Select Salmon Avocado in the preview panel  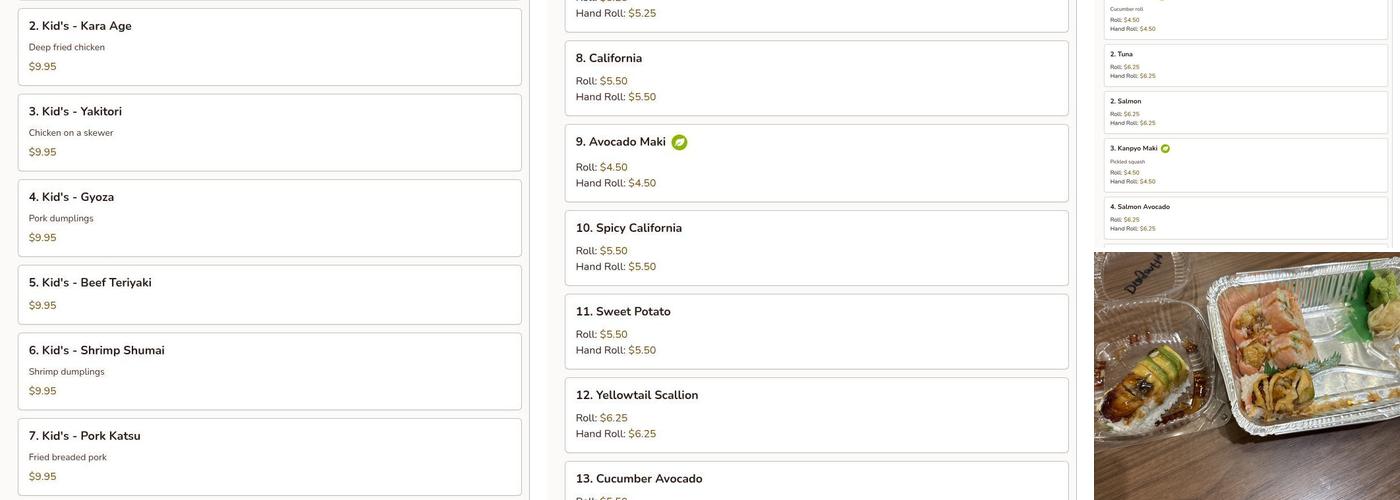[x=1245, y=217]
